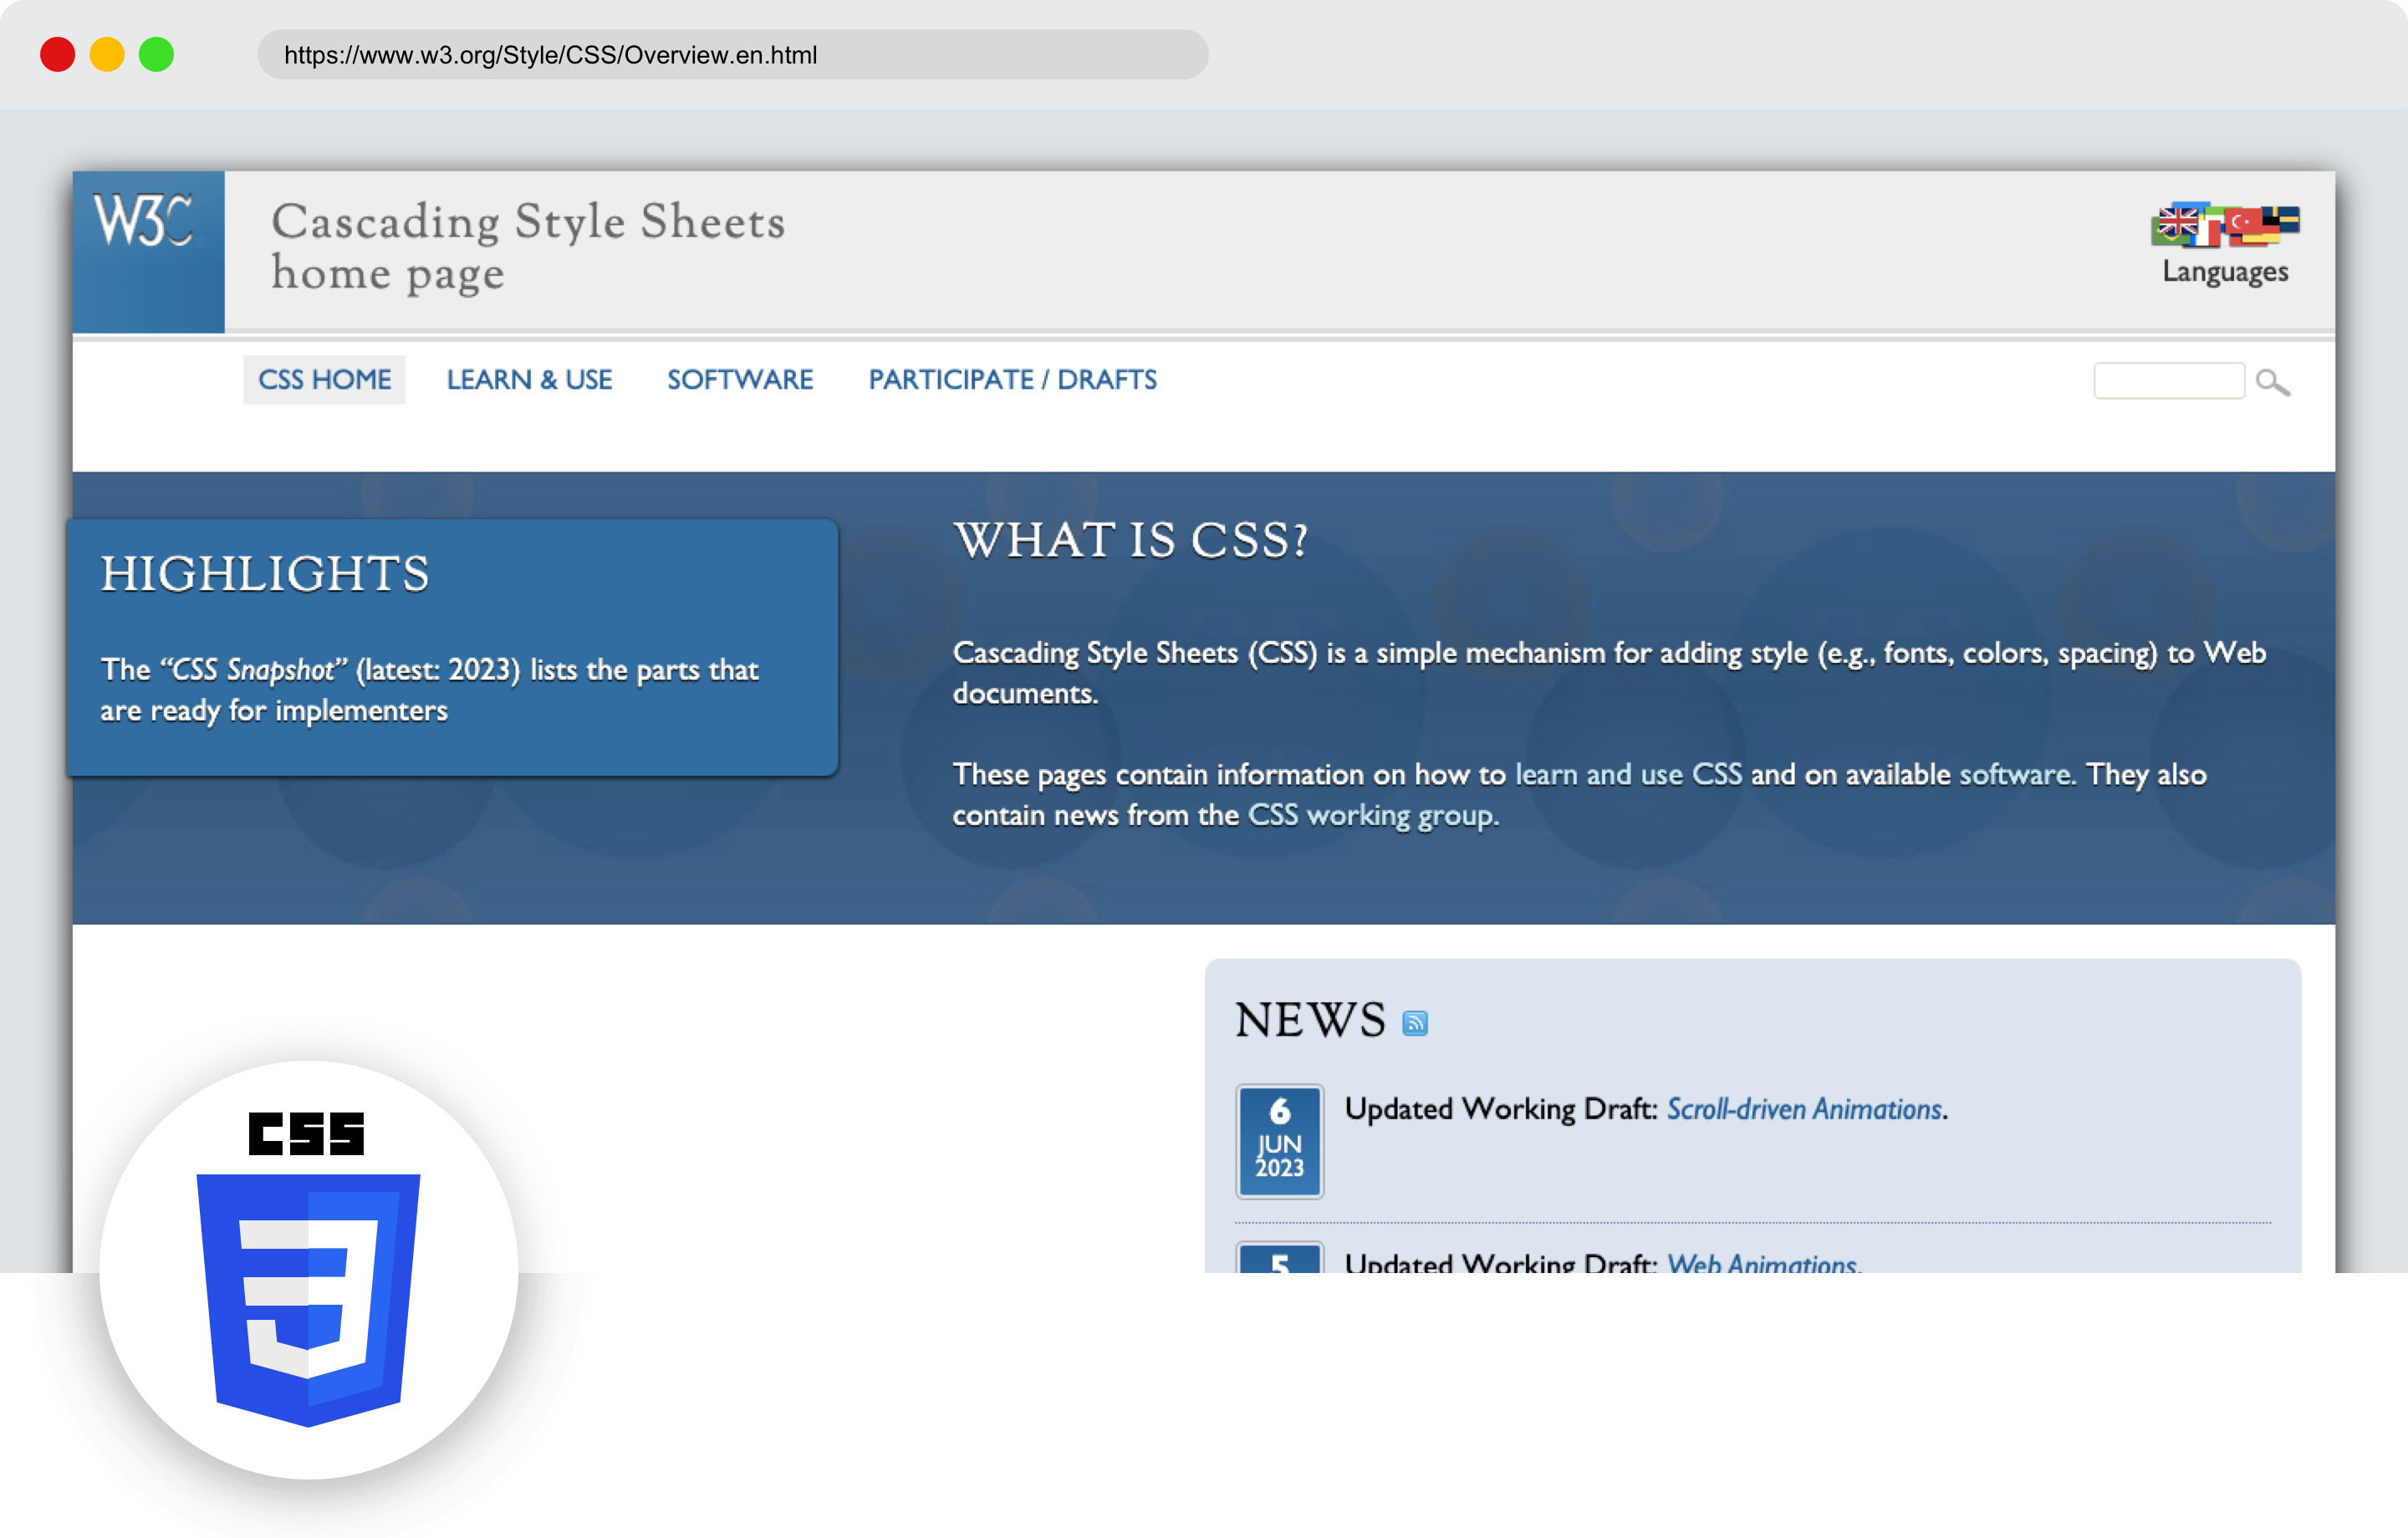Click the green maximize window button

click(x=156, y=54)
